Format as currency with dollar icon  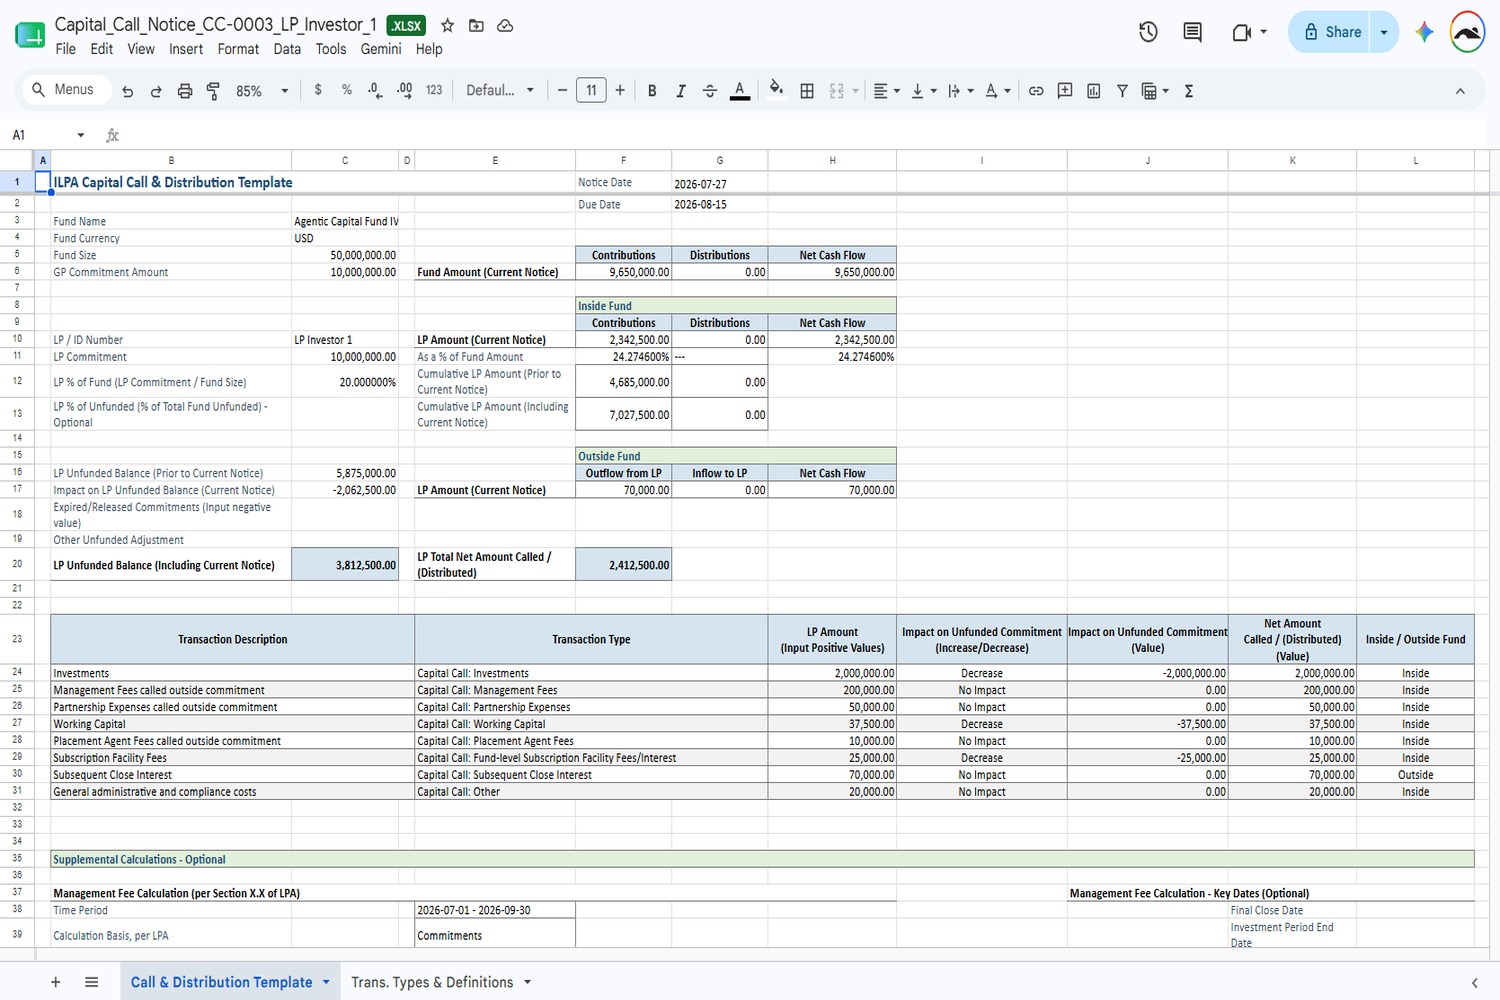click(318, 90)
